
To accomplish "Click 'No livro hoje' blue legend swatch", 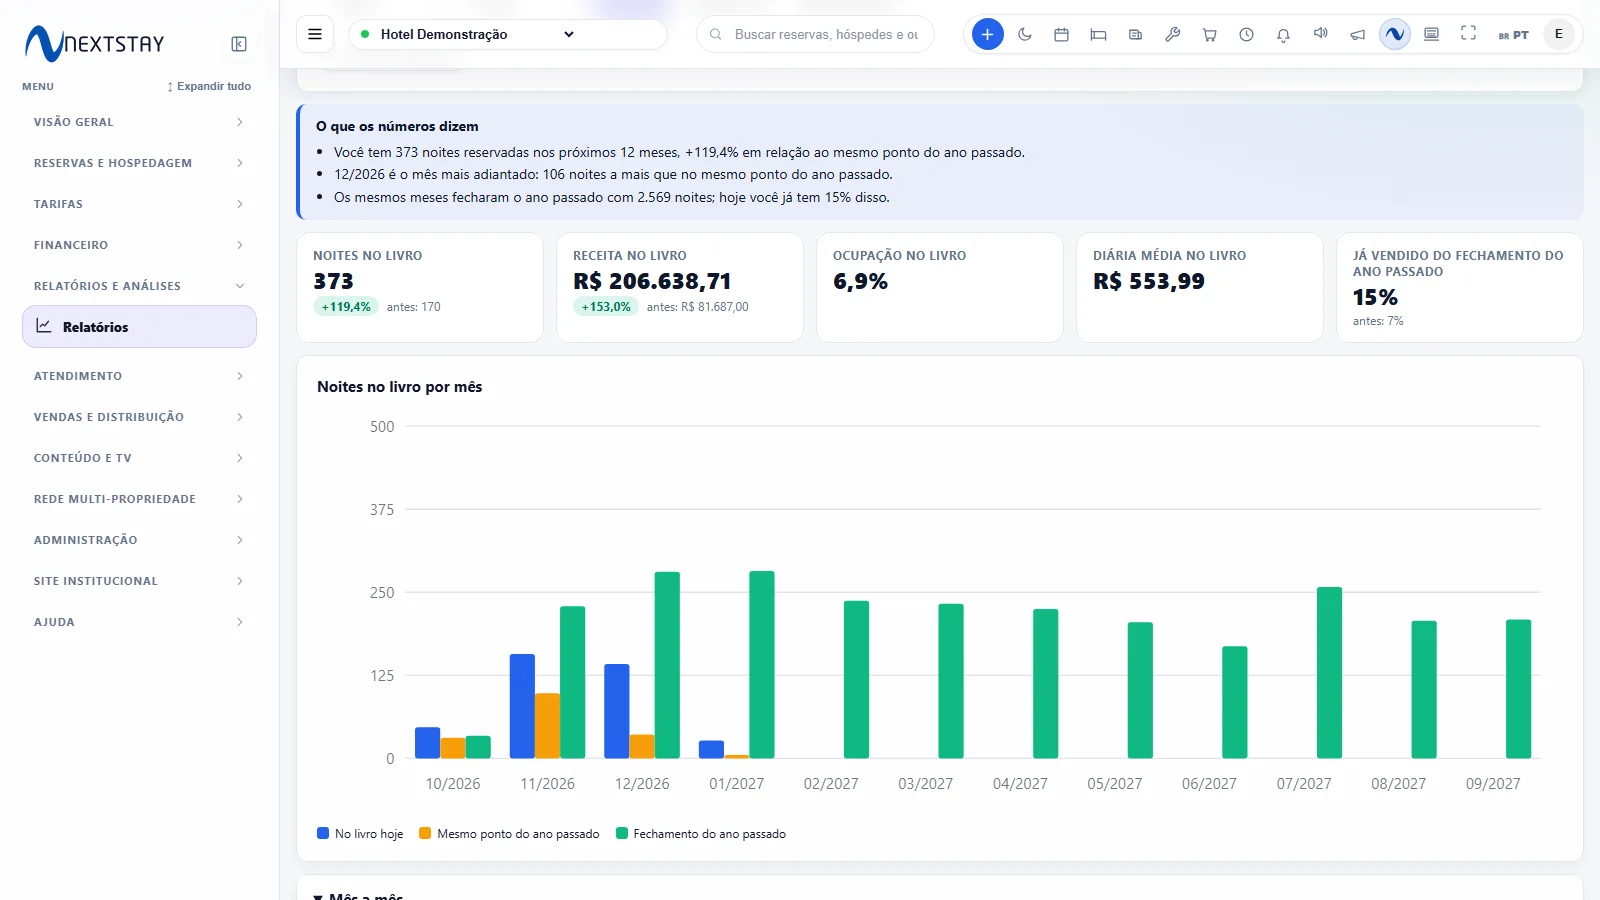I will (x=323, y=833).
